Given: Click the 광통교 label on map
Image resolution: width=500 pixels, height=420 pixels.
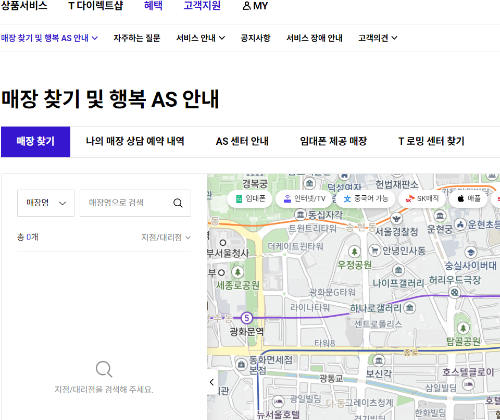Looking at the screenshot, I should pyautogui.click(x=331, y=378).
